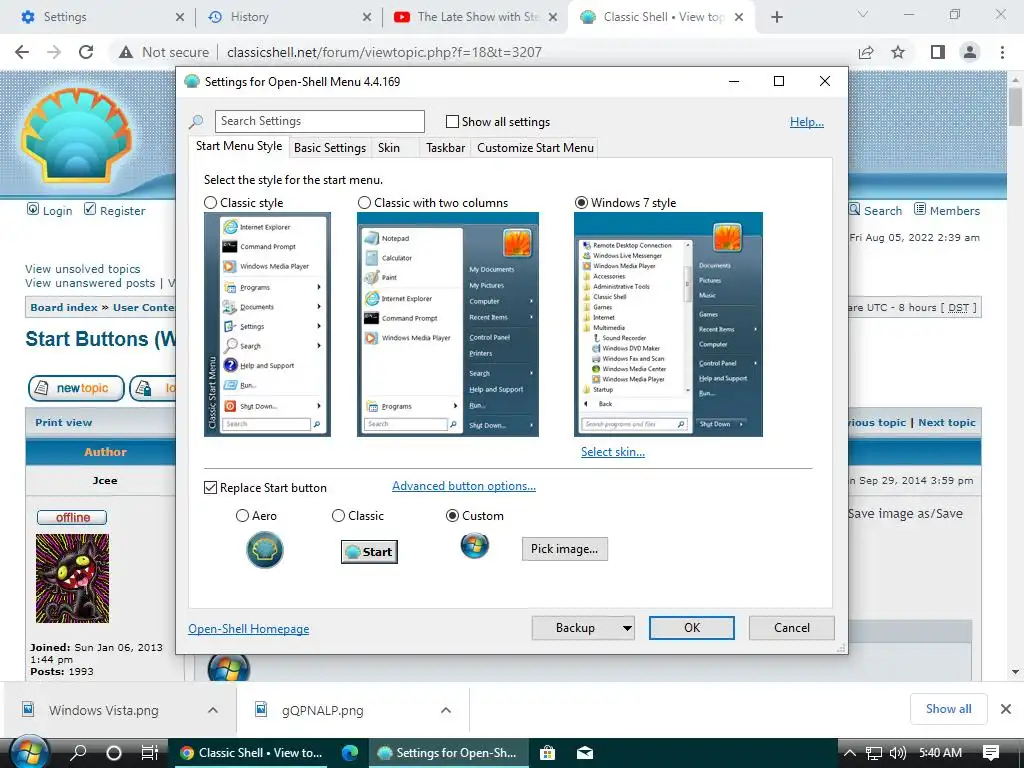The height and width of the screenshot is (768, 1024).
Task: Open the notification center icon
Action: tap(991, 752)
